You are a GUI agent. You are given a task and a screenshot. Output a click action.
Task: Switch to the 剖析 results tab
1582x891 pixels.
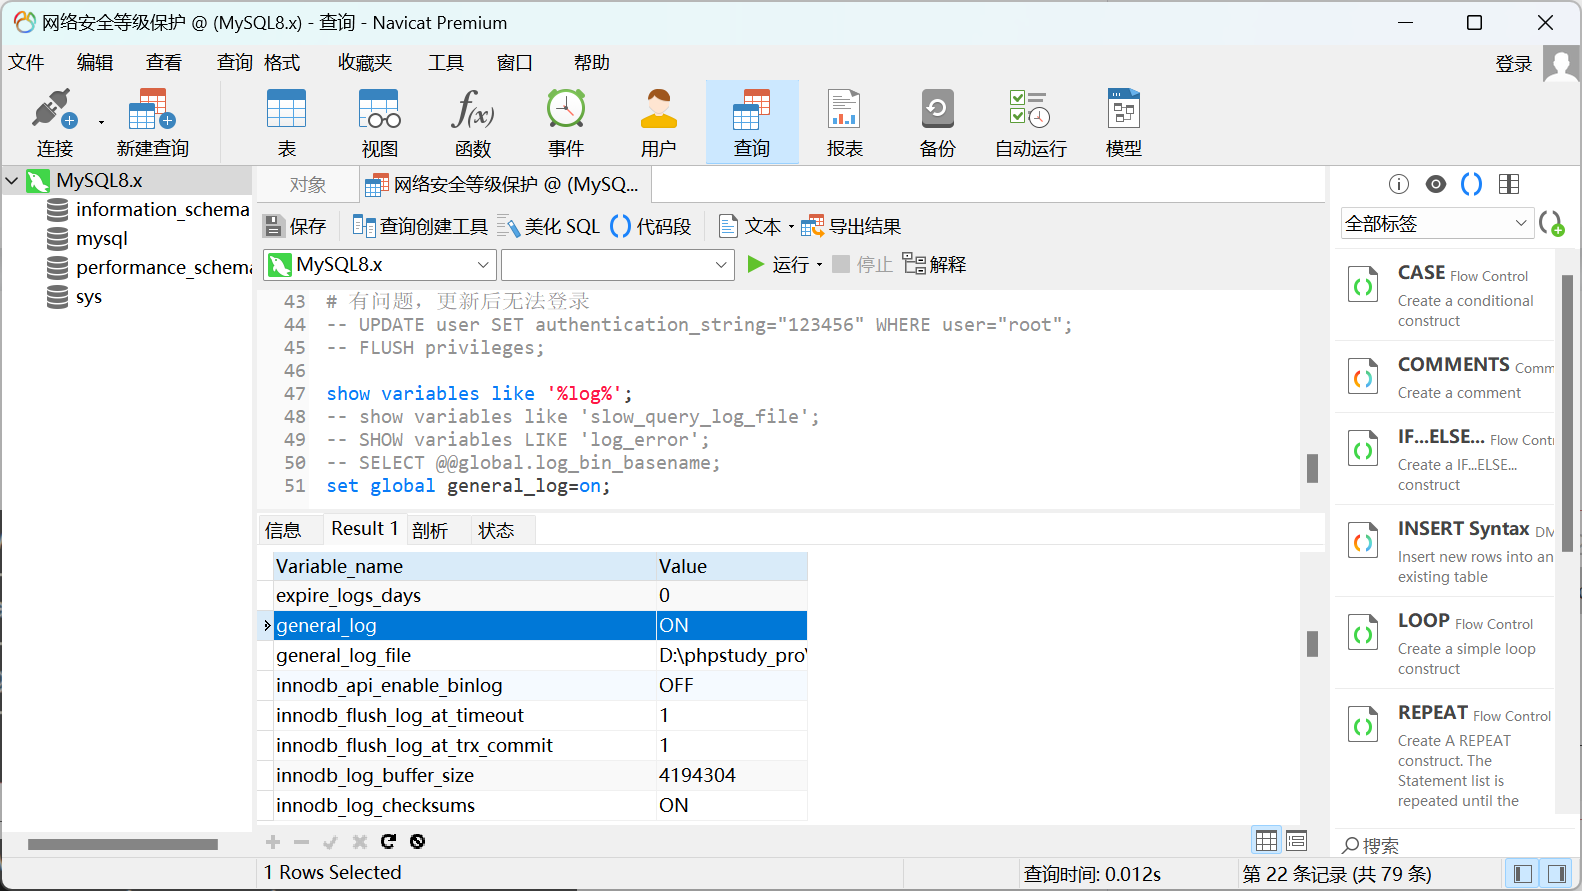(430, 530)
